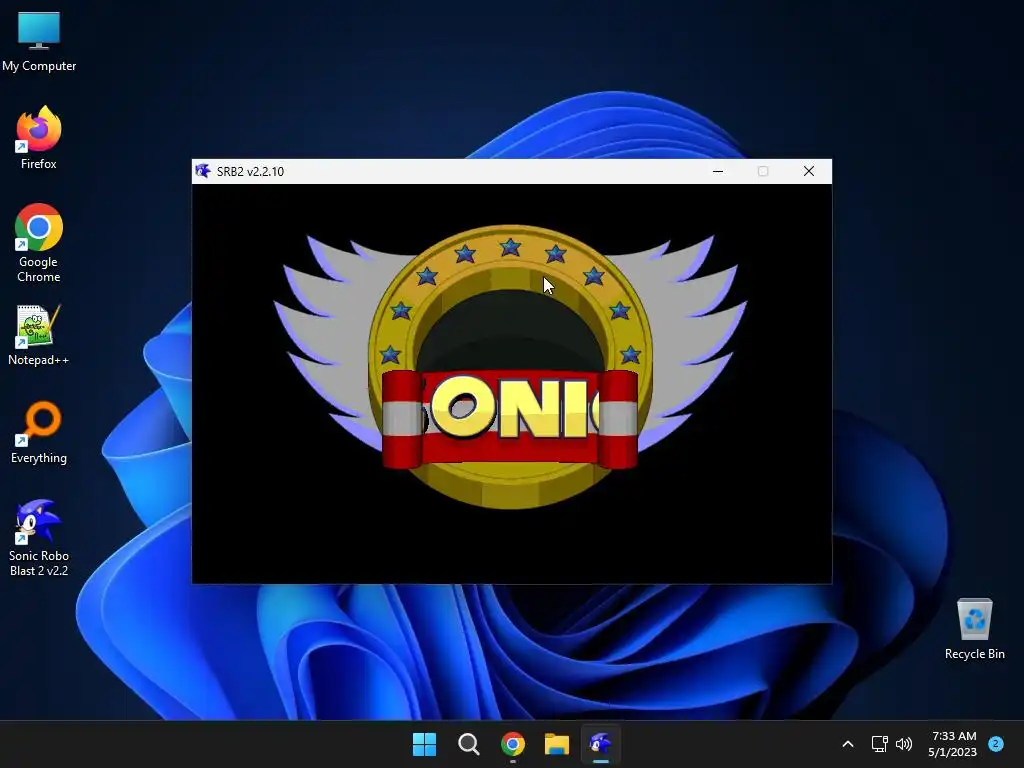Switch to Chrome in the taskbar
The height and width of the screenshot is (768, 1024).
(x=513, y=744)
